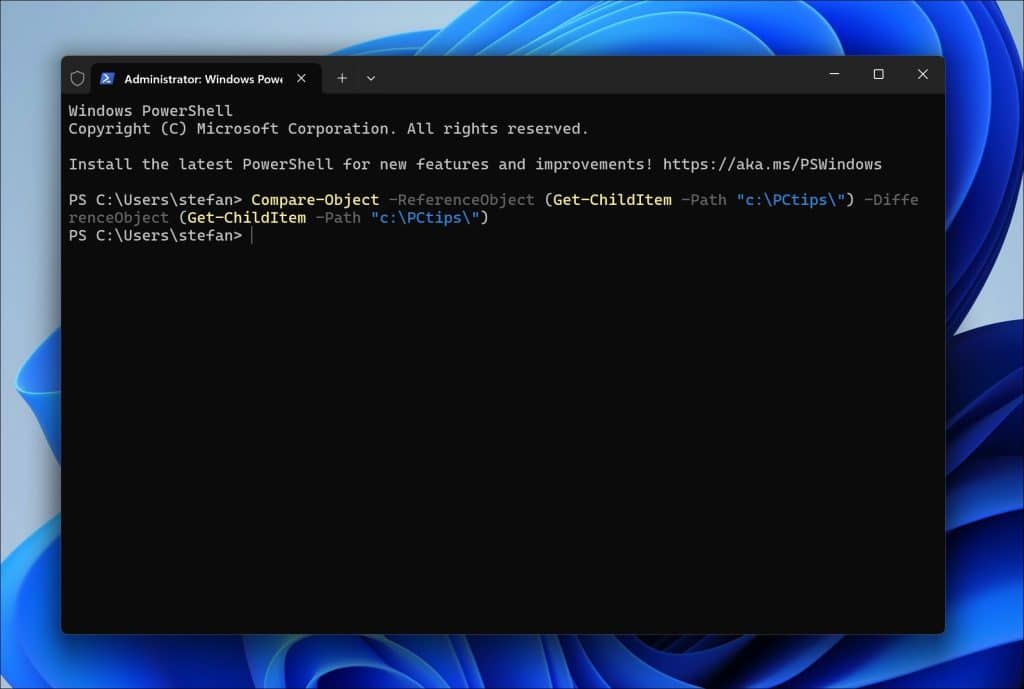Close the Terminal window
The image size is (1024, 689).
[x=922, y=74]
